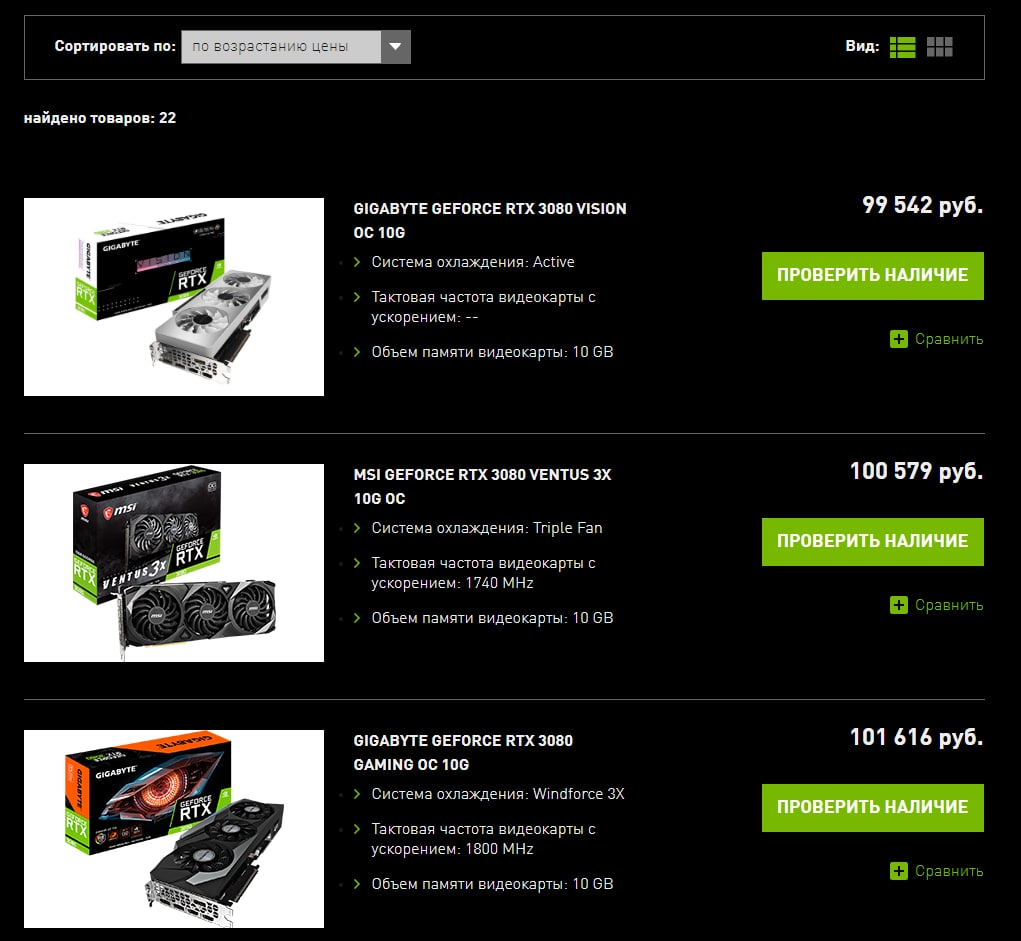Image resolution: width=1021 pixels, height=941 pixels.
Task: Switch to grid view icon
Action: (940, 47)
